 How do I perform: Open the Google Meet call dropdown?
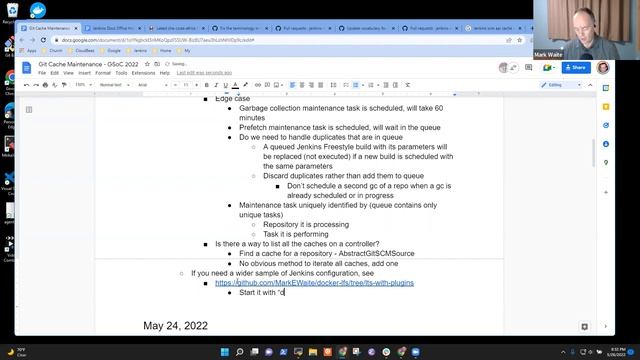point(549,67)
